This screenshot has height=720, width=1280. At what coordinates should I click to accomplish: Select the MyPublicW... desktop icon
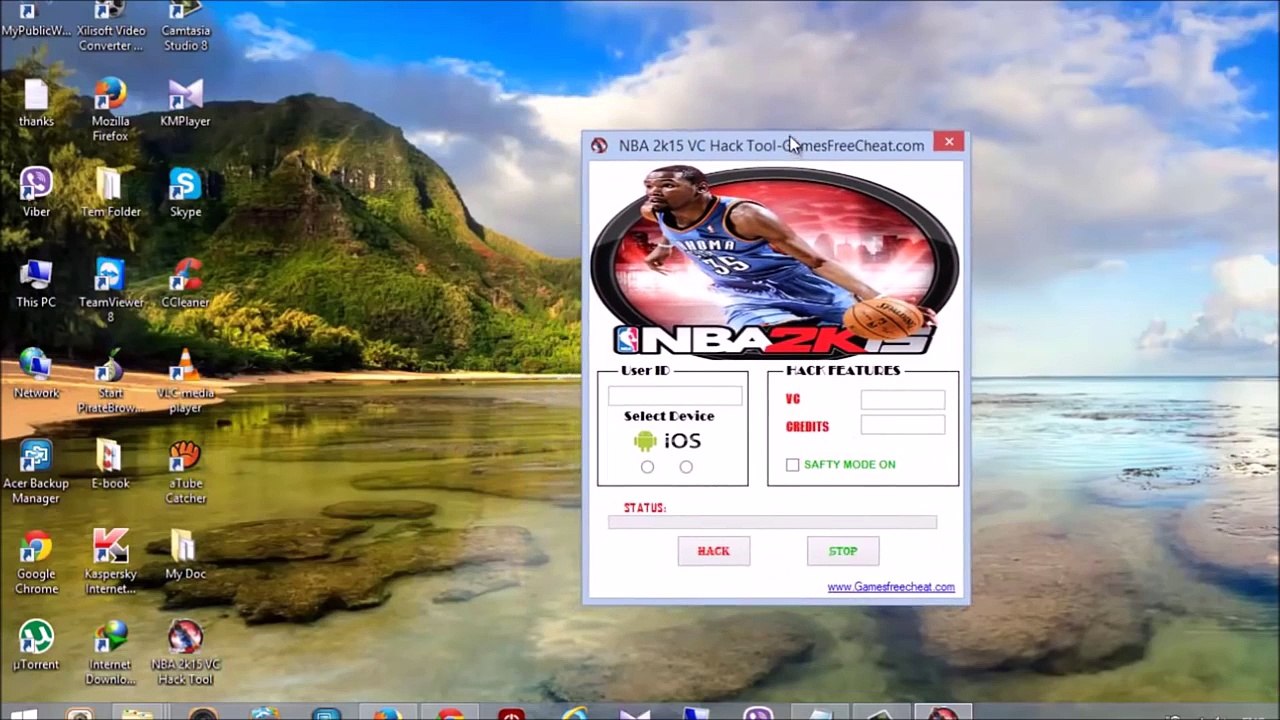pos(36,20)
